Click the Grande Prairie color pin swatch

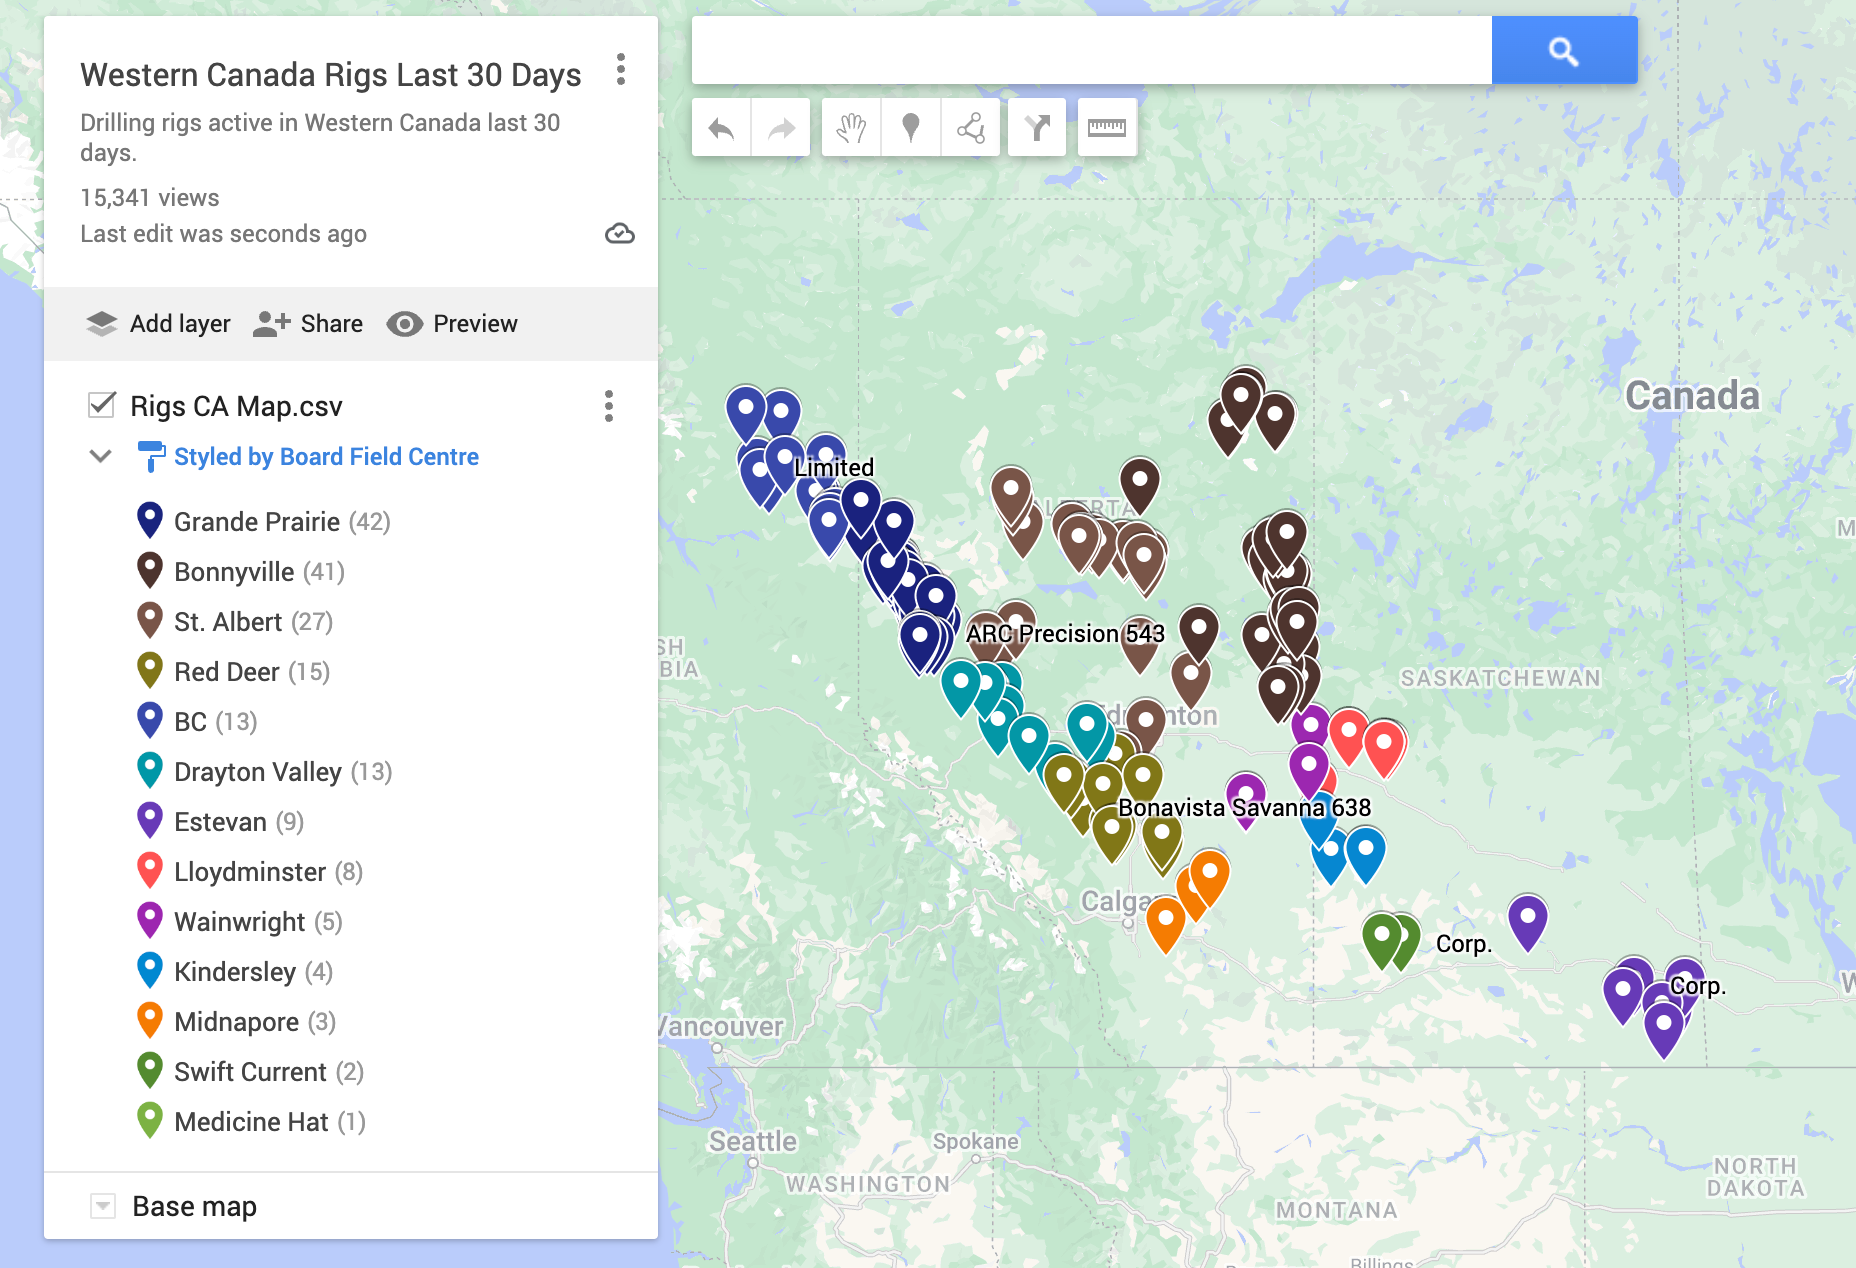pos(149,519)
